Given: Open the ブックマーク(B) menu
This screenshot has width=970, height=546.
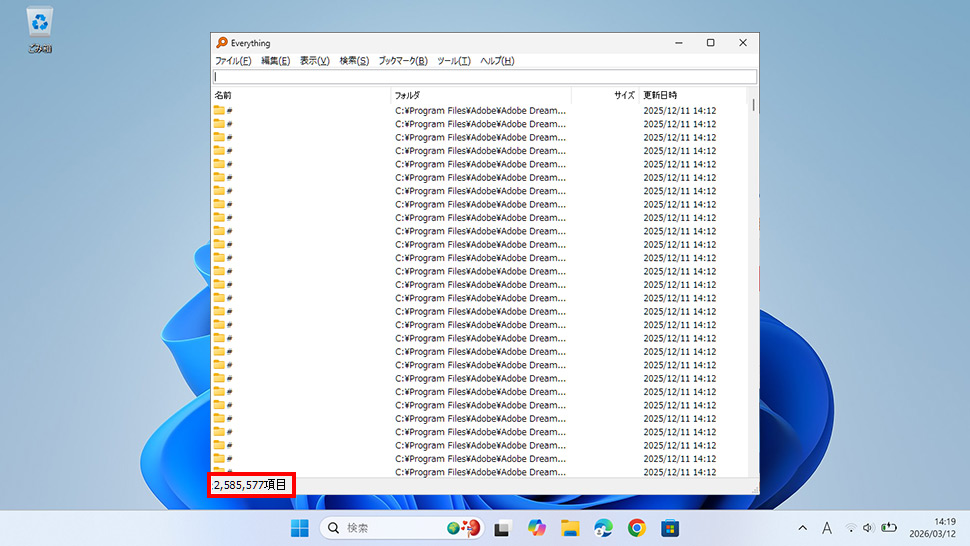Looking at the screenshot, I should [x=403, y=61].
